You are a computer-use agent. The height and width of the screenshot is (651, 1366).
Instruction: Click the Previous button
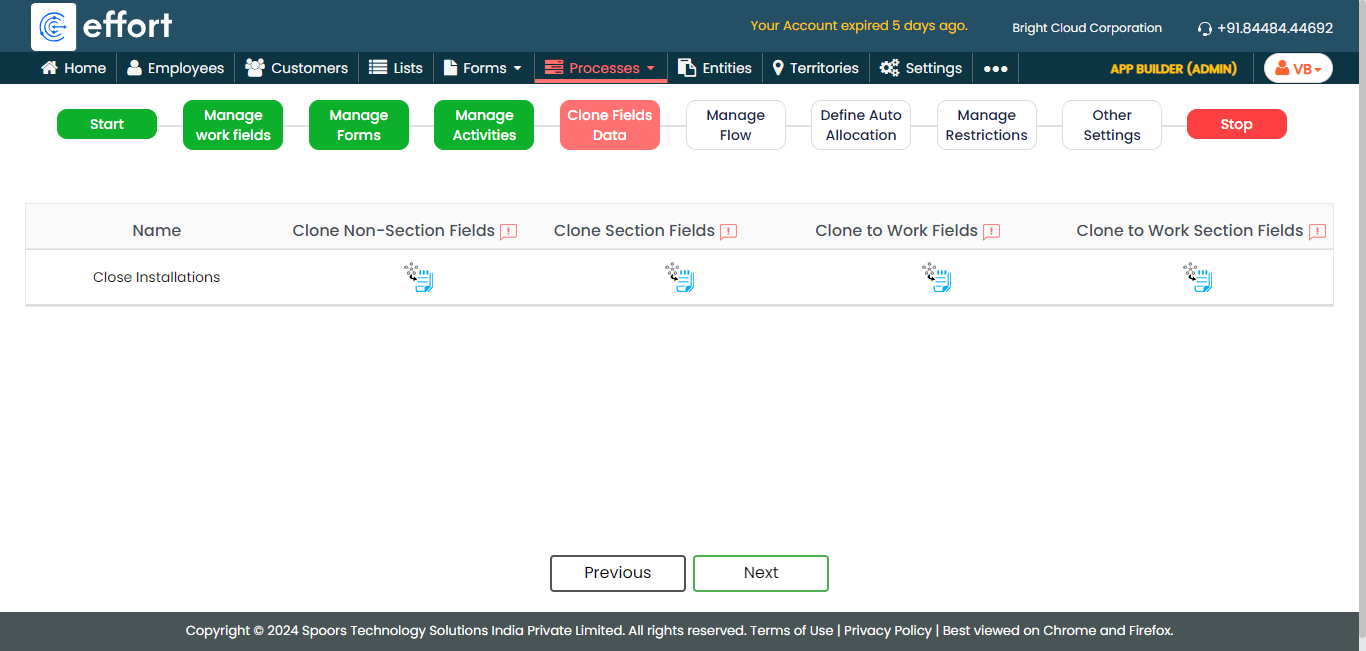[617, 573]
